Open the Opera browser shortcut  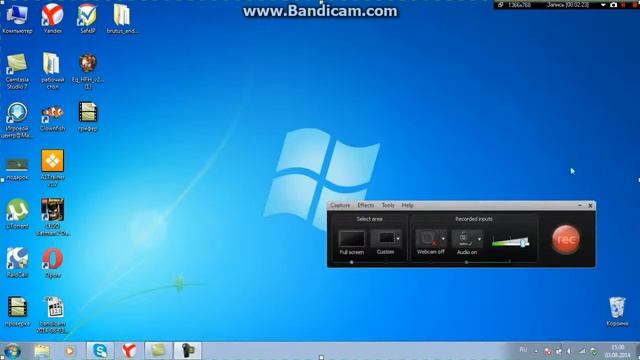pyautogui.click(x=52, y=263)
